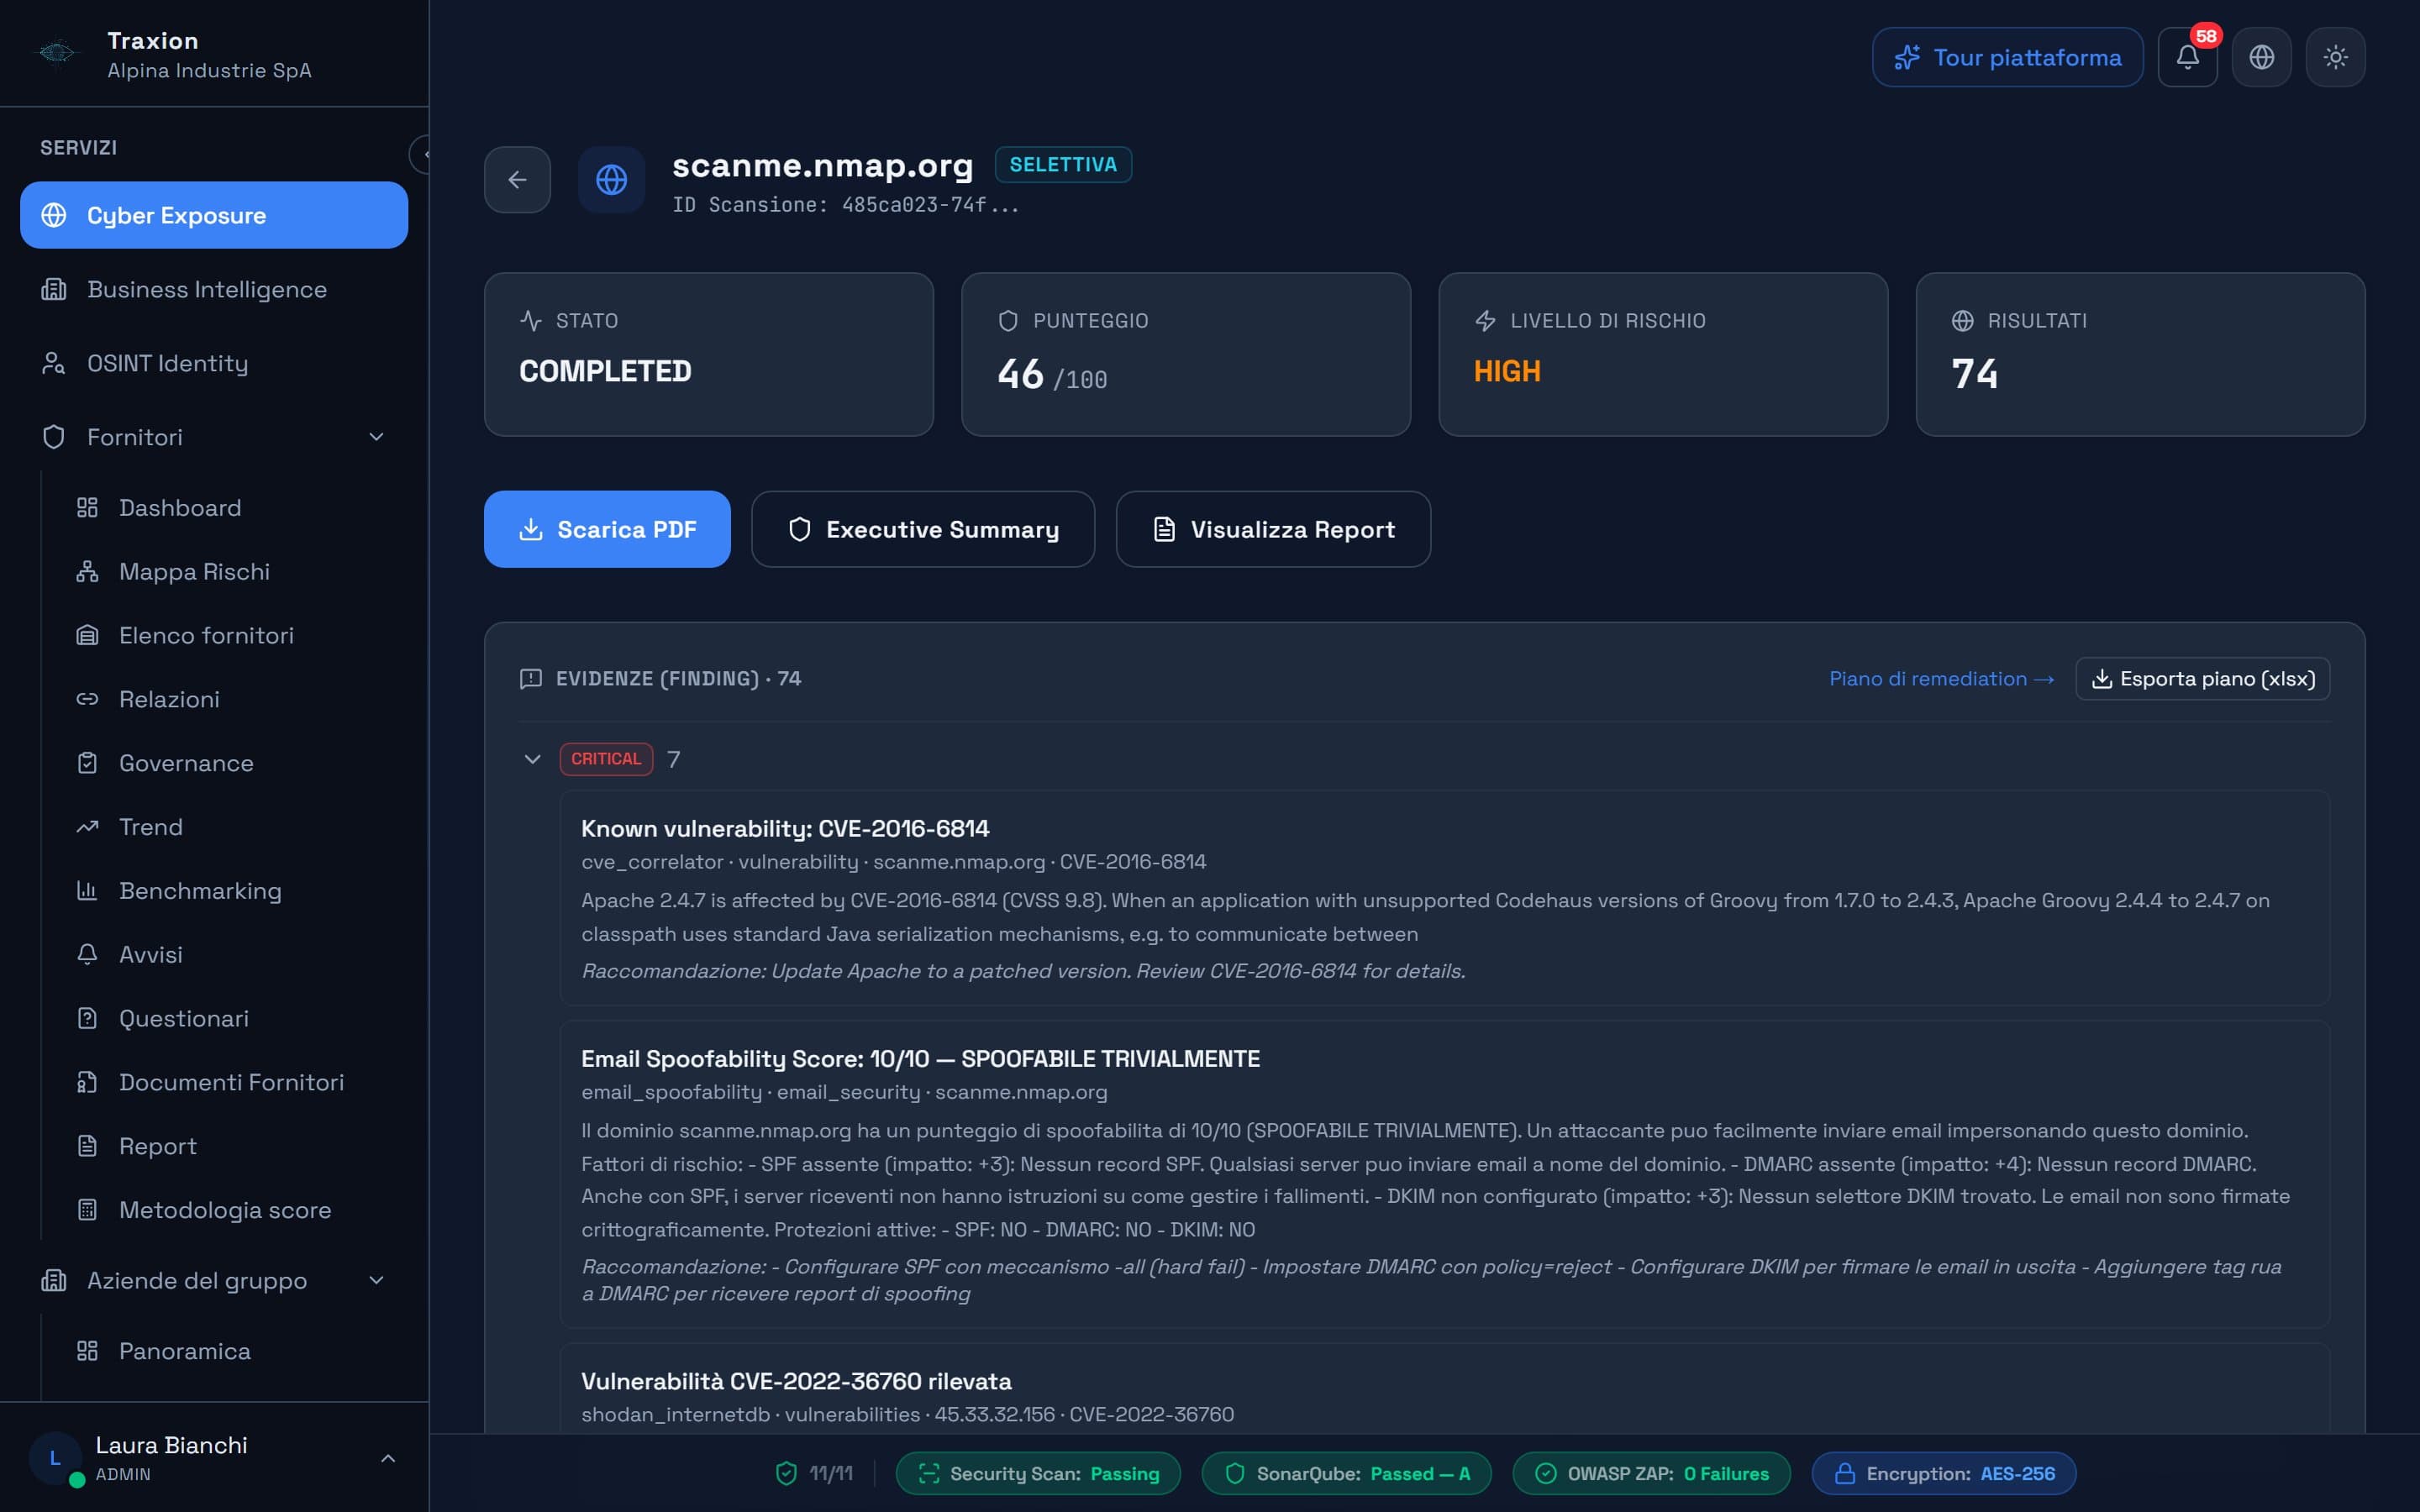The image size is (2420, 1512).
Task: Click the EVIDENZE (FINDING) message icon
Action: coord(531,679)
